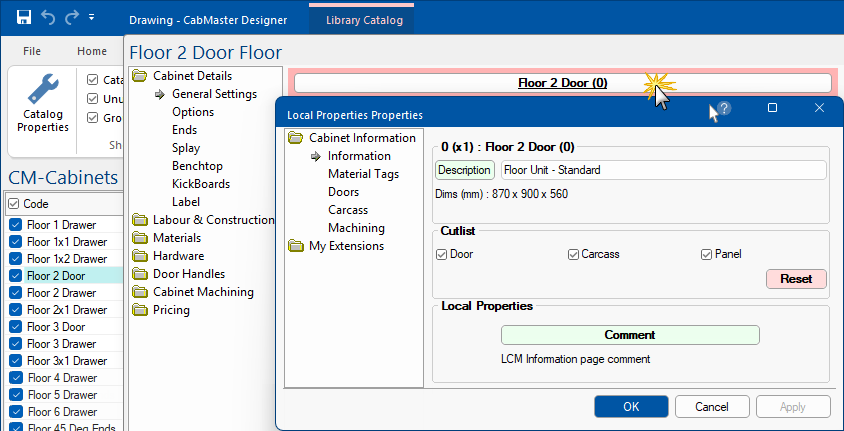The height and width of the screenshot is (431, 844).
Task: Open the Catalog Properties wrench icon
Action: 44,92
